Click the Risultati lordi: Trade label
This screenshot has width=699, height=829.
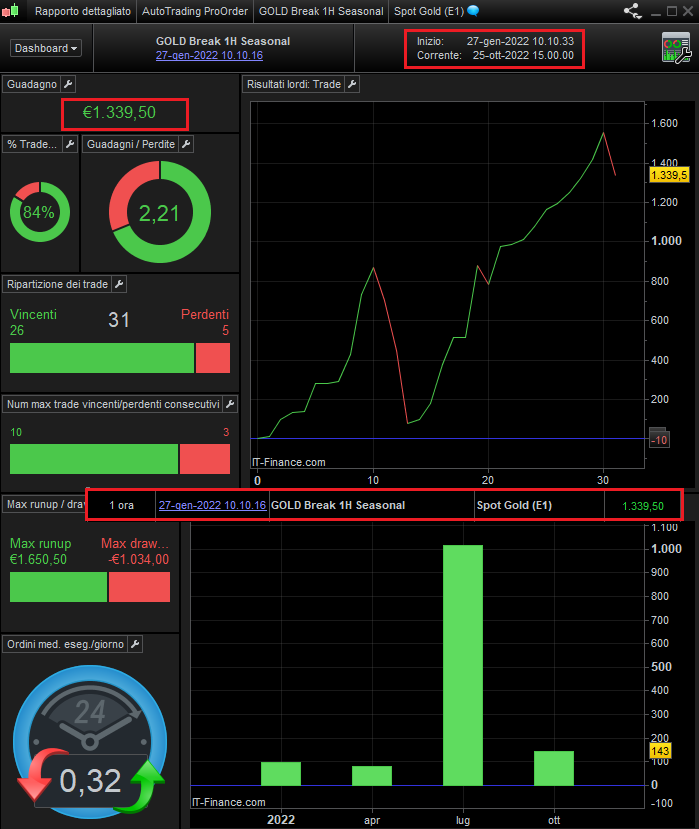pos(294,84)
